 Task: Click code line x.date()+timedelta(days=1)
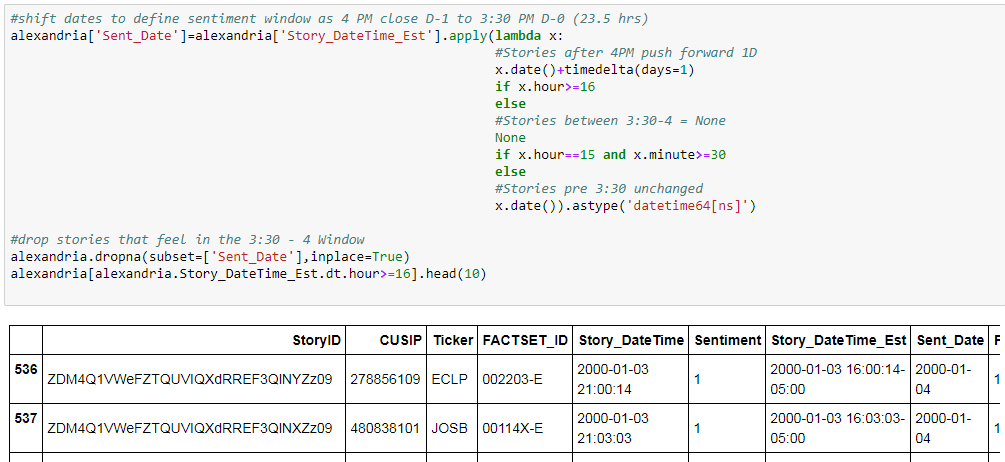coord(594,70)
